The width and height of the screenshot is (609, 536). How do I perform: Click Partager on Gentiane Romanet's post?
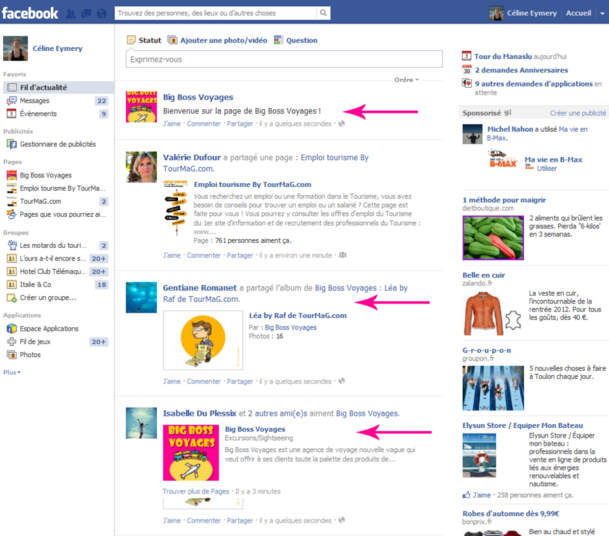click(240, 381)
